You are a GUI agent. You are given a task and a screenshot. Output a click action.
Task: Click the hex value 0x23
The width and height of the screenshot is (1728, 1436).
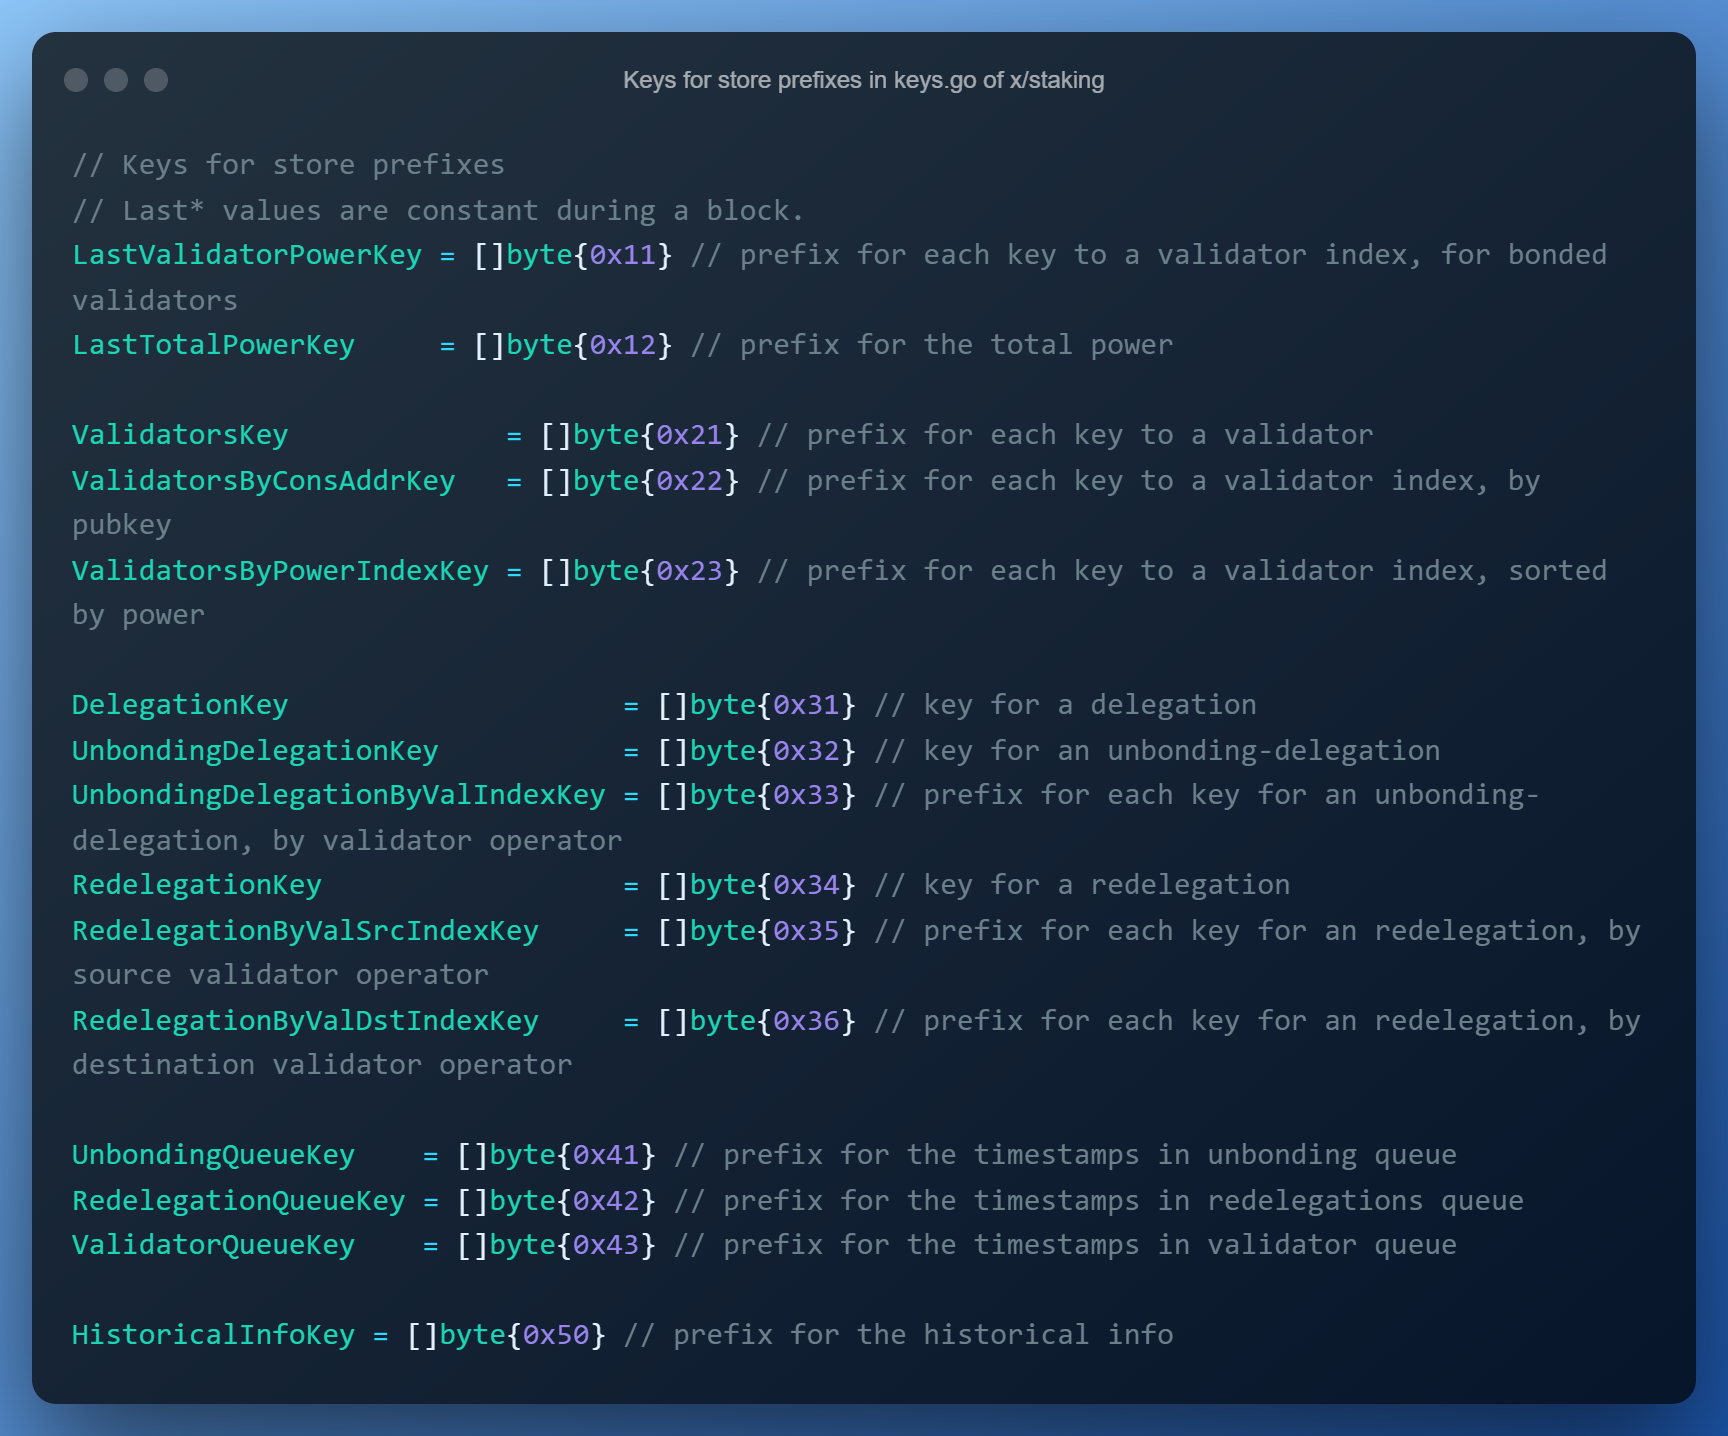click(x=690, y=571)
